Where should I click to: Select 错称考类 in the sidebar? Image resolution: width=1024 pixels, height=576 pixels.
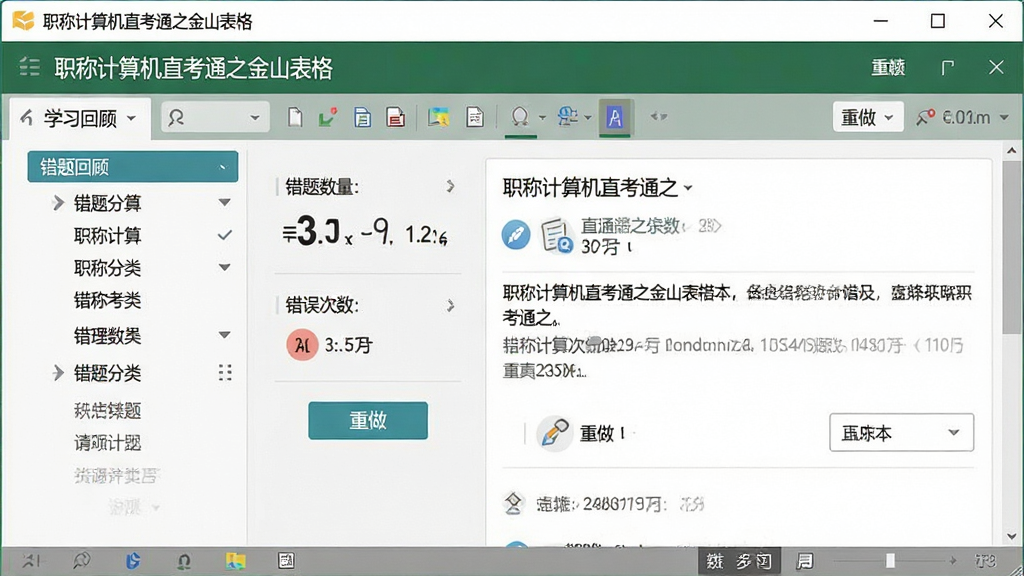coord(107,300)
